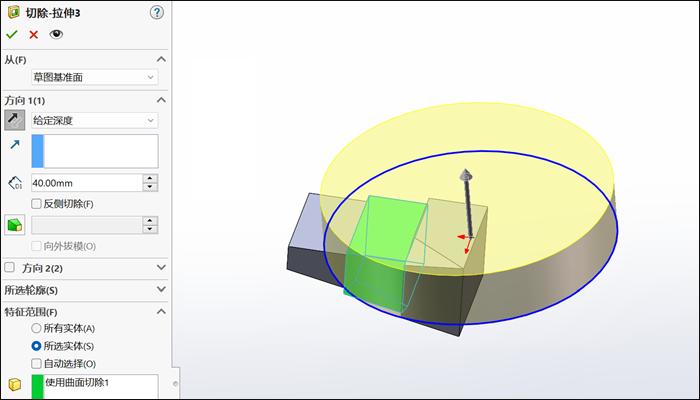Confirm the cut-extrude with green checkmark

coord(12,34)
